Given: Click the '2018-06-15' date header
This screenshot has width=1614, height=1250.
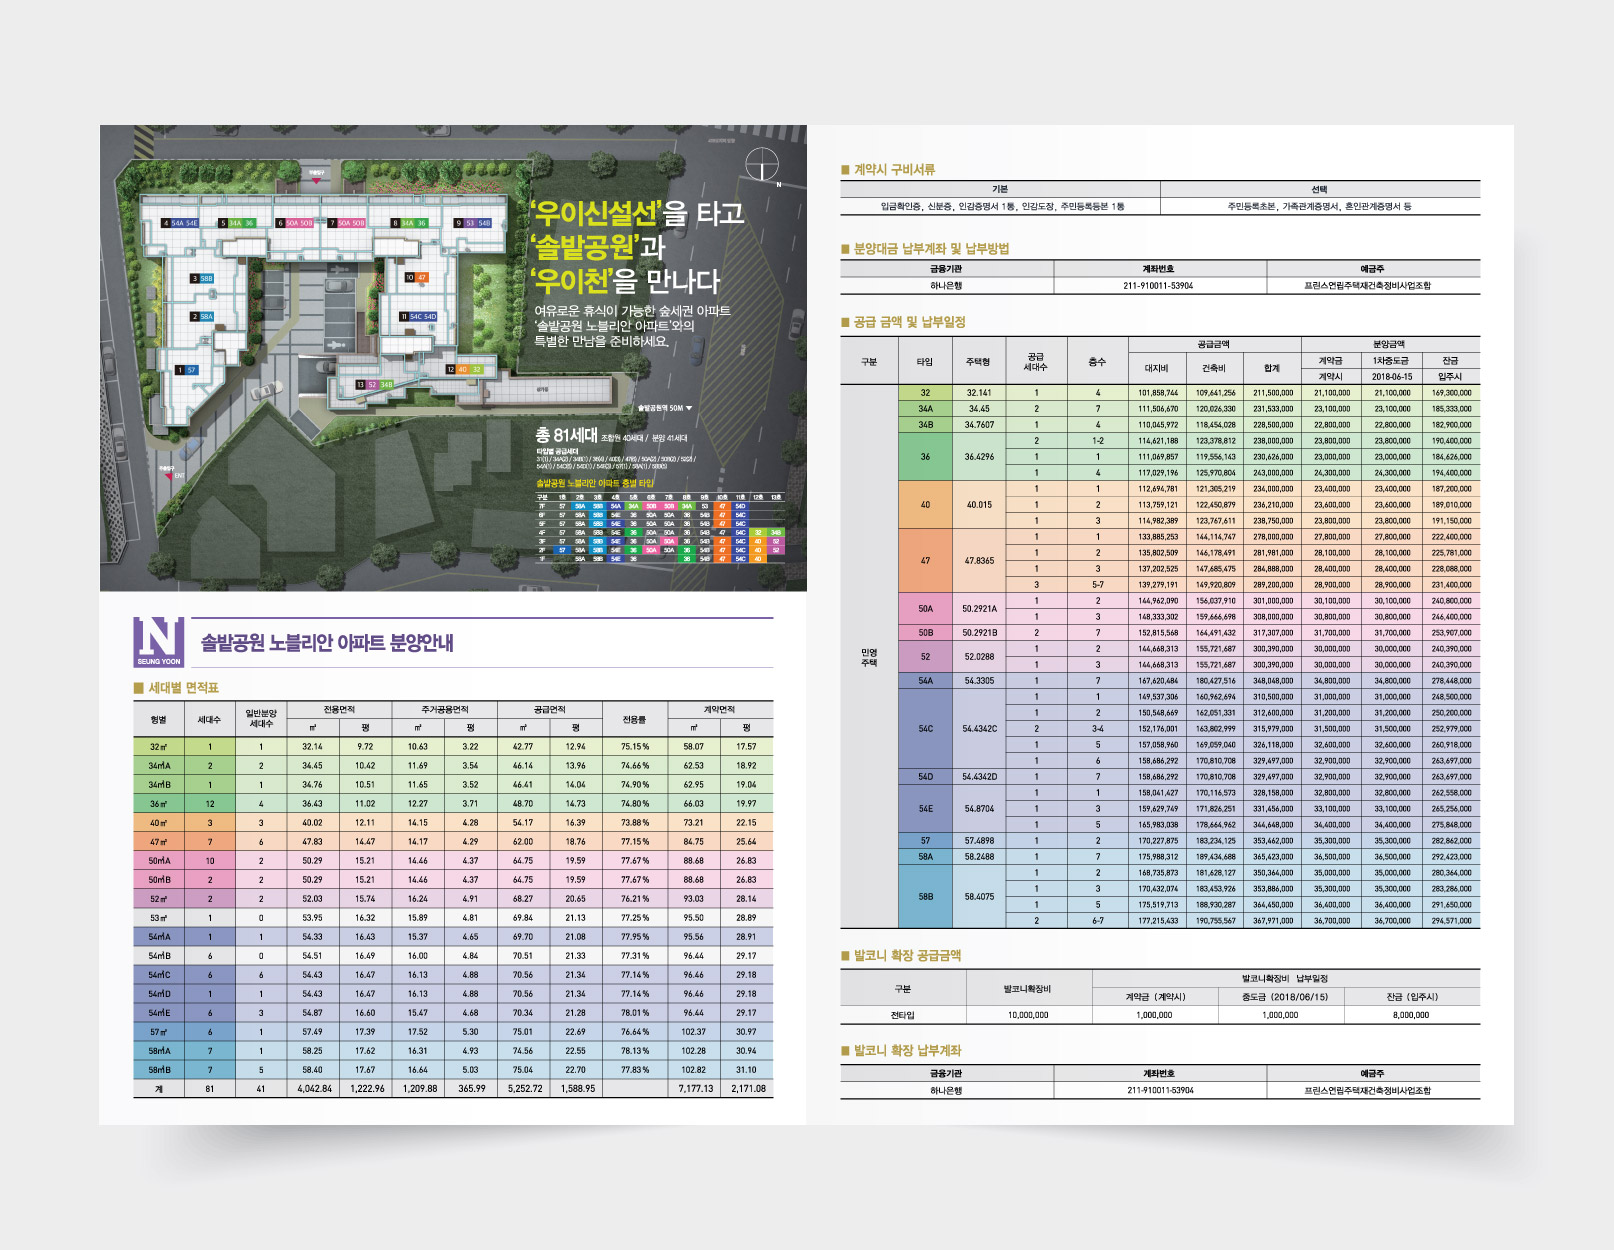Looking at the screenshot, I should (1392, 377).
